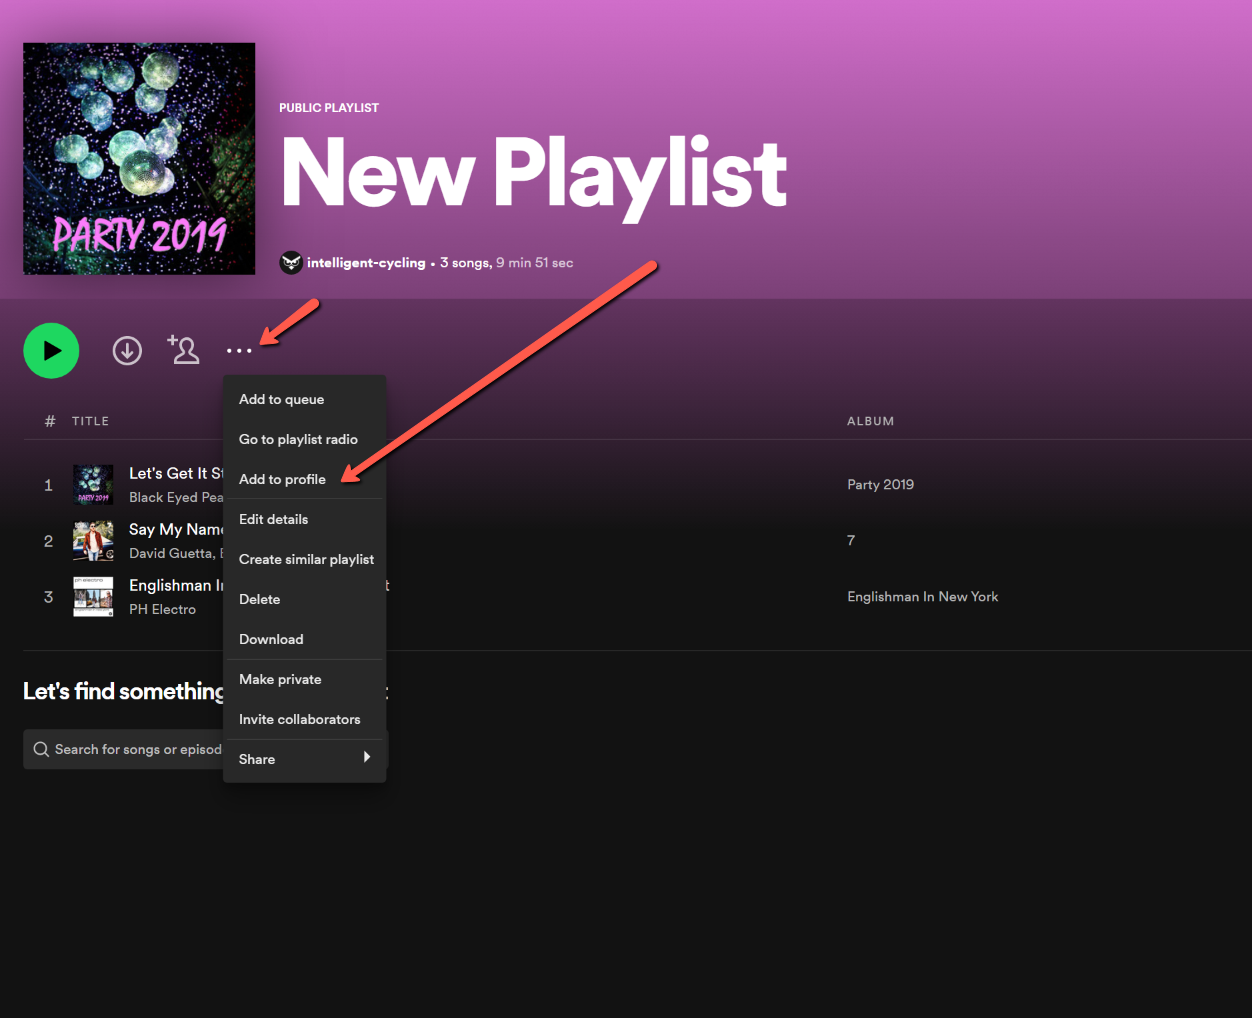Select Delete in the playlist menu
Screen dimensions: 1252x1018
(x=259, y=599)
